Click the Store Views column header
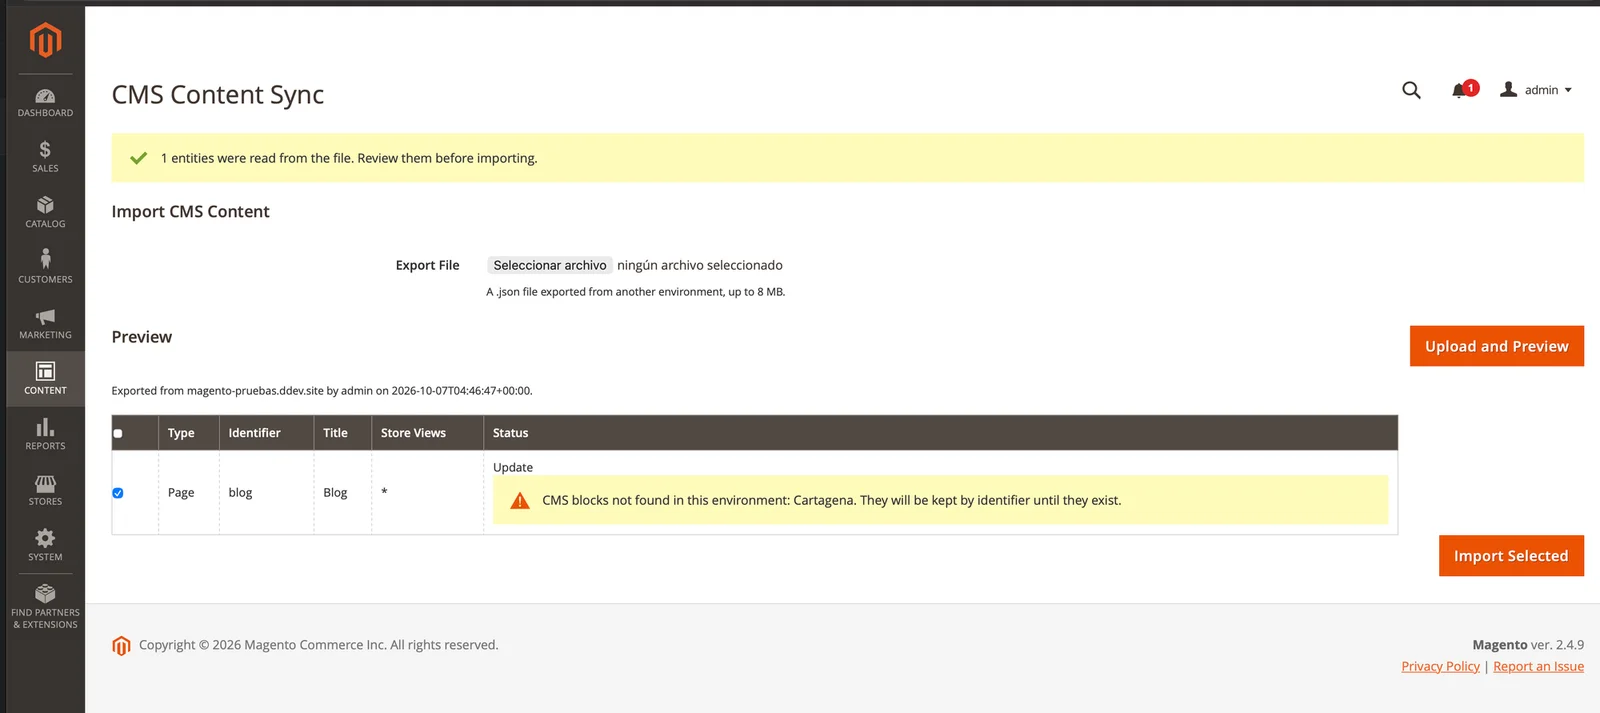 tap(427, 433)
